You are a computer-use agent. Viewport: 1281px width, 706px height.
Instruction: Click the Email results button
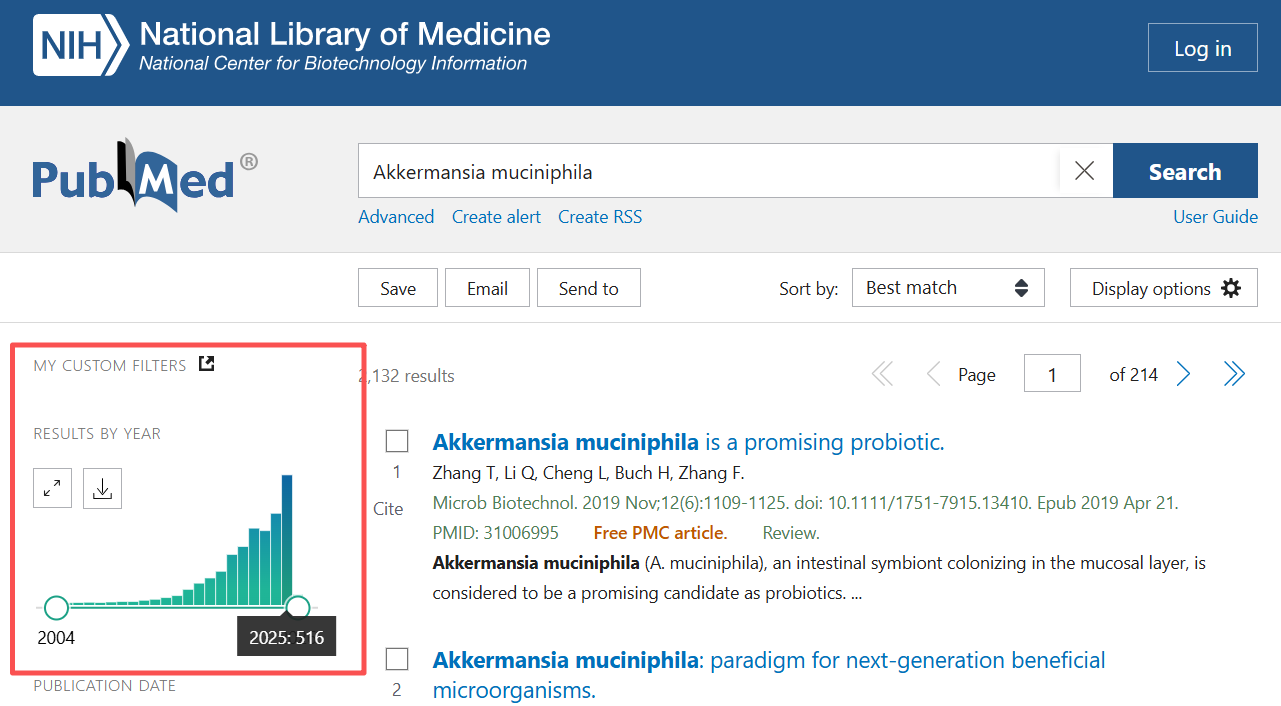pos(487,288)
